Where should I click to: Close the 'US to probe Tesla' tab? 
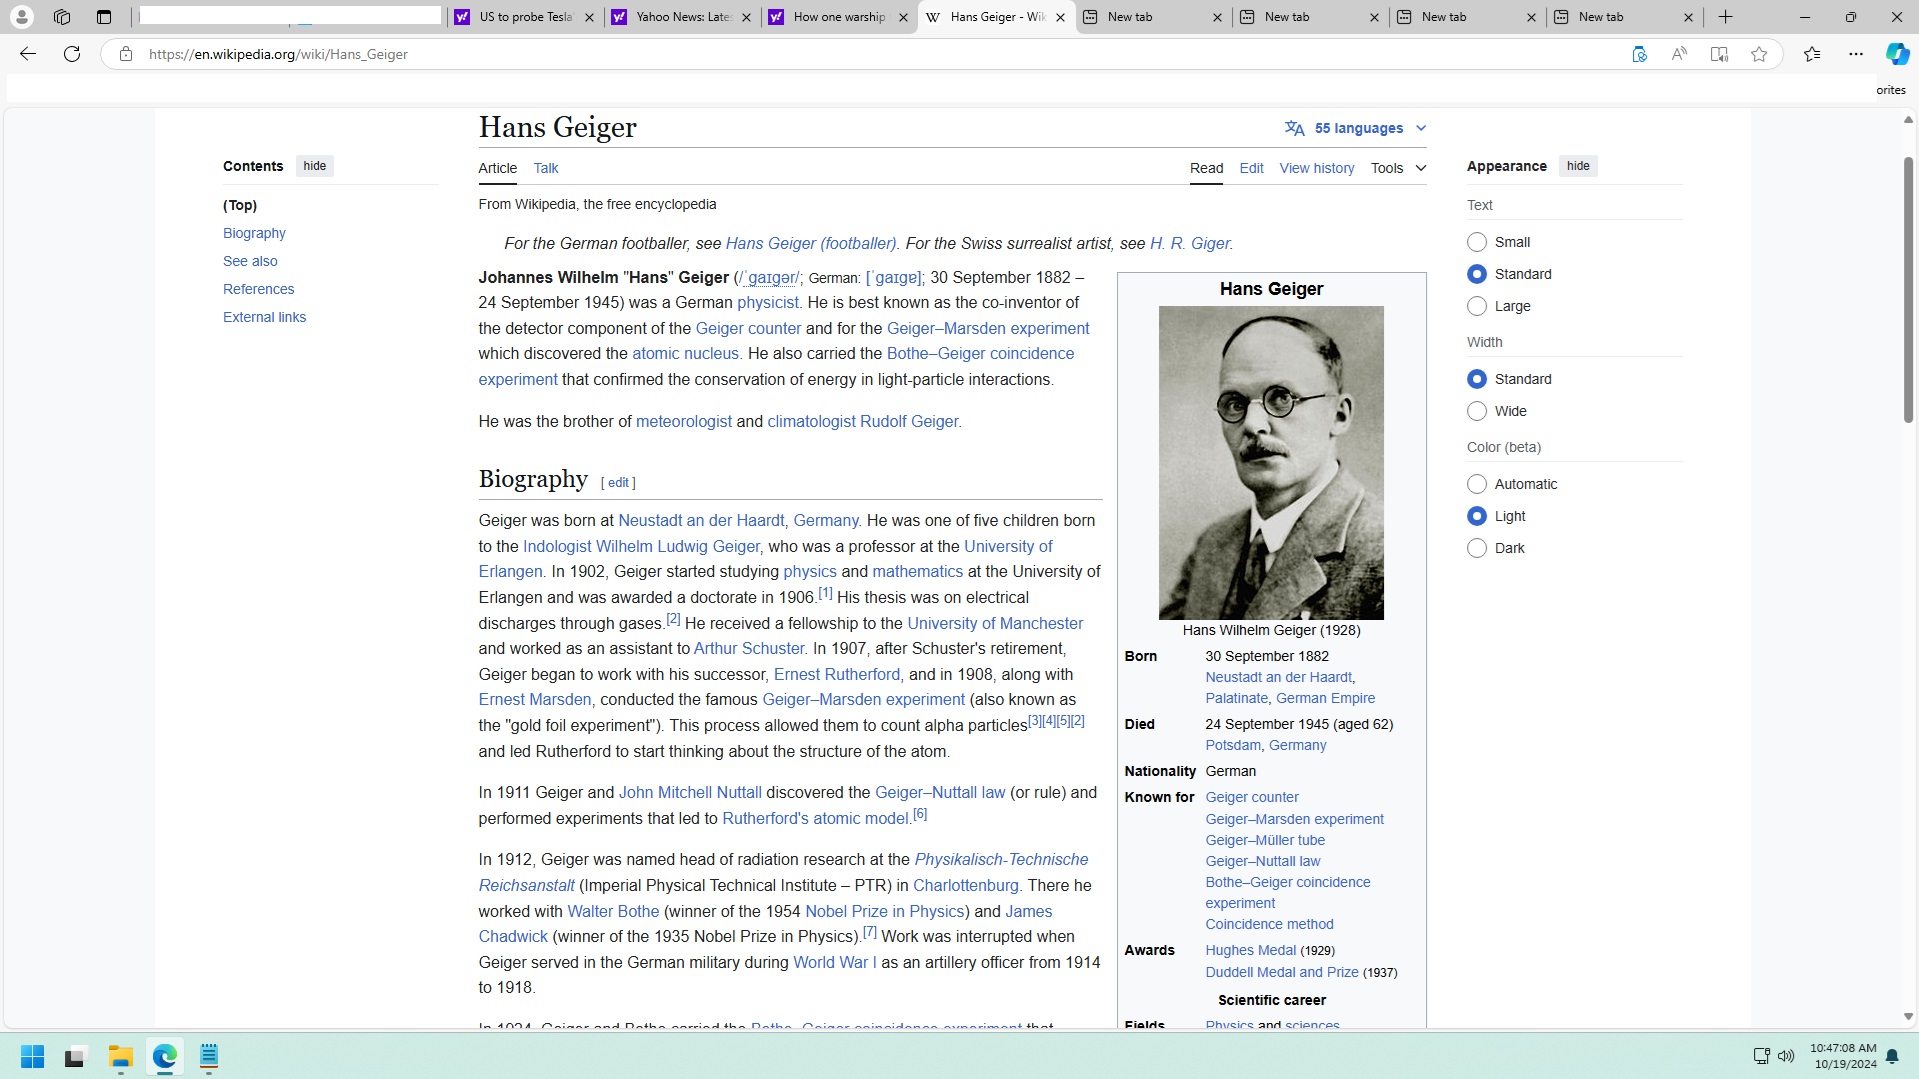[x=589, y=17]
